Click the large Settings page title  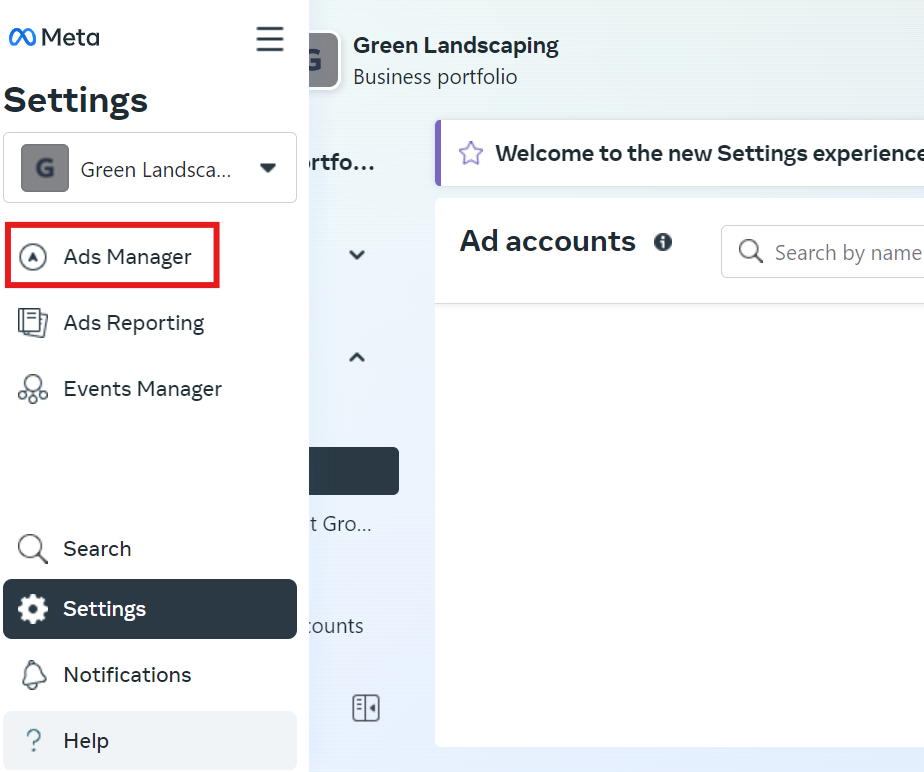75,100
